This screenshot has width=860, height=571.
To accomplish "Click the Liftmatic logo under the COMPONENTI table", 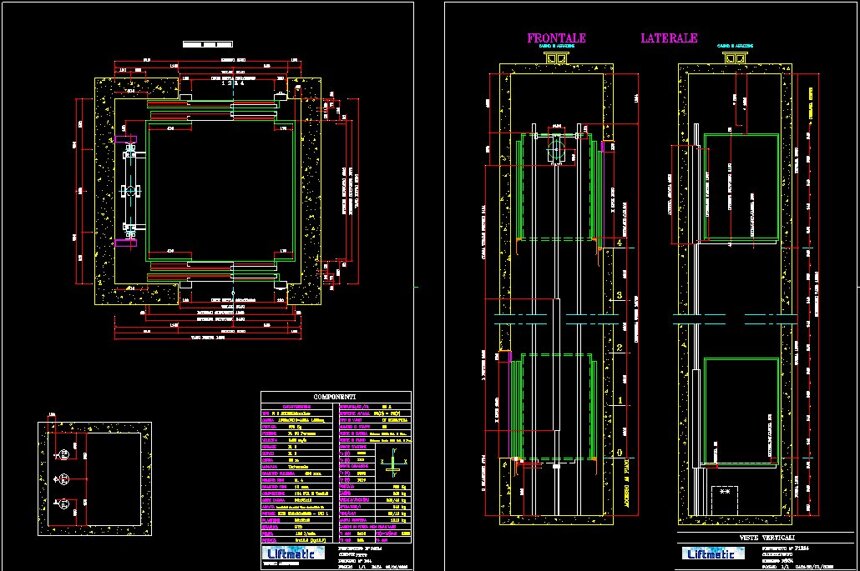I will (x=292, y=553).
